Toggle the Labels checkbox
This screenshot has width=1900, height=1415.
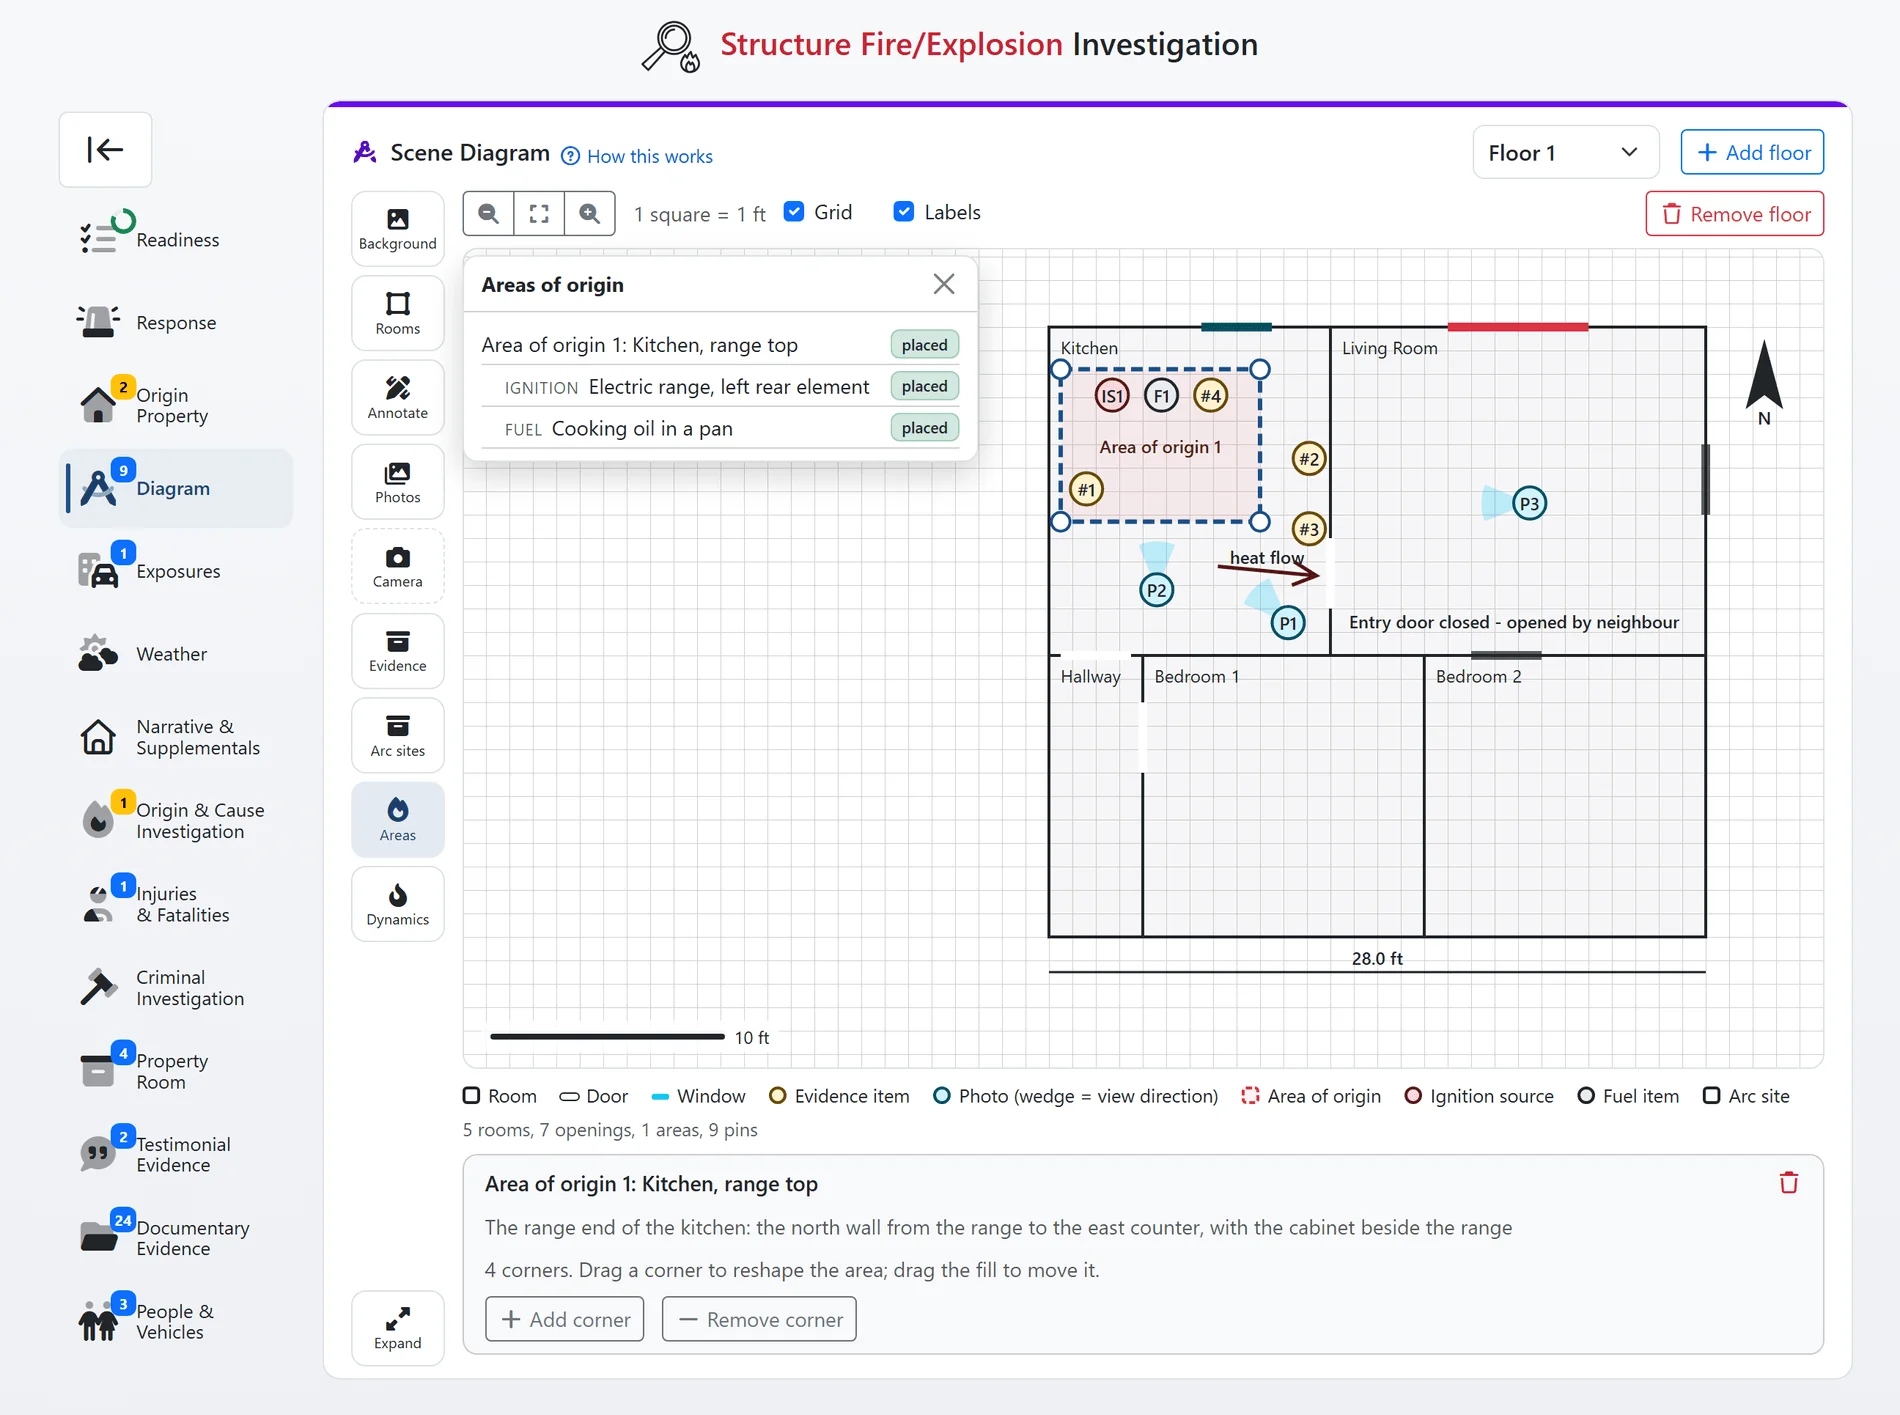click(x=904, y=212)
